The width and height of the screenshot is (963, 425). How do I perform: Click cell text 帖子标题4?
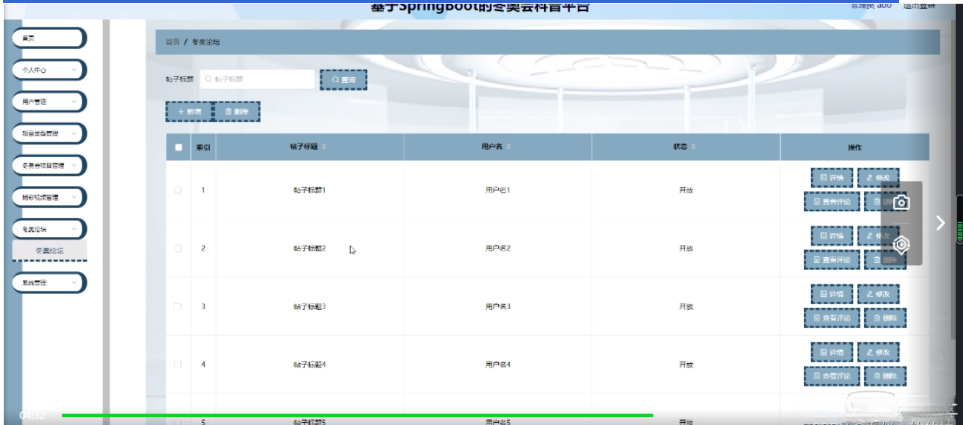click(x=310, y=365)
